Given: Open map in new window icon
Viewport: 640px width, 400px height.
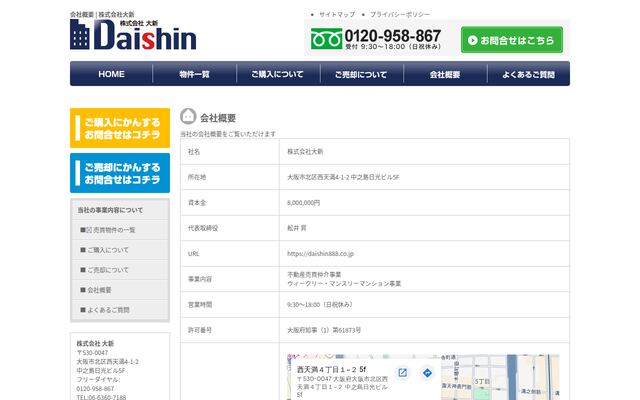Looking at the screenshot, I should (402, 373).
